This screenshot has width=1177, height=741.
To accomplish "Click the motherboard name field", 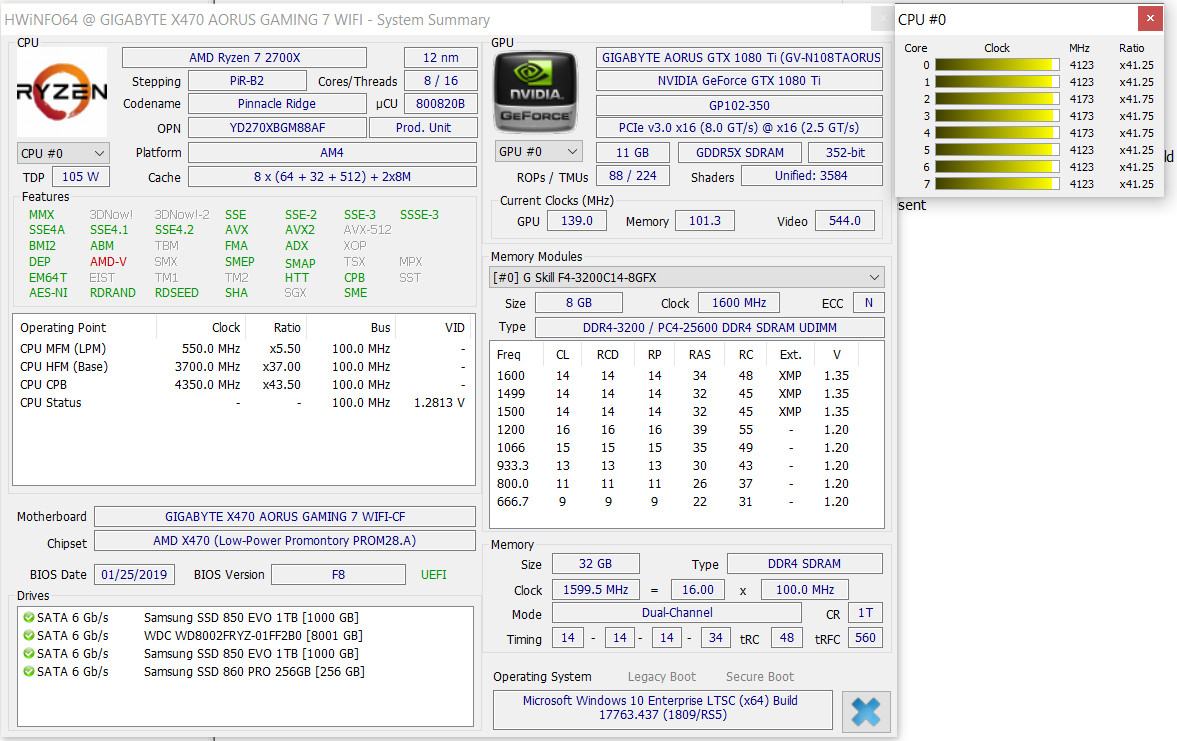I will (x=285, y=517).
